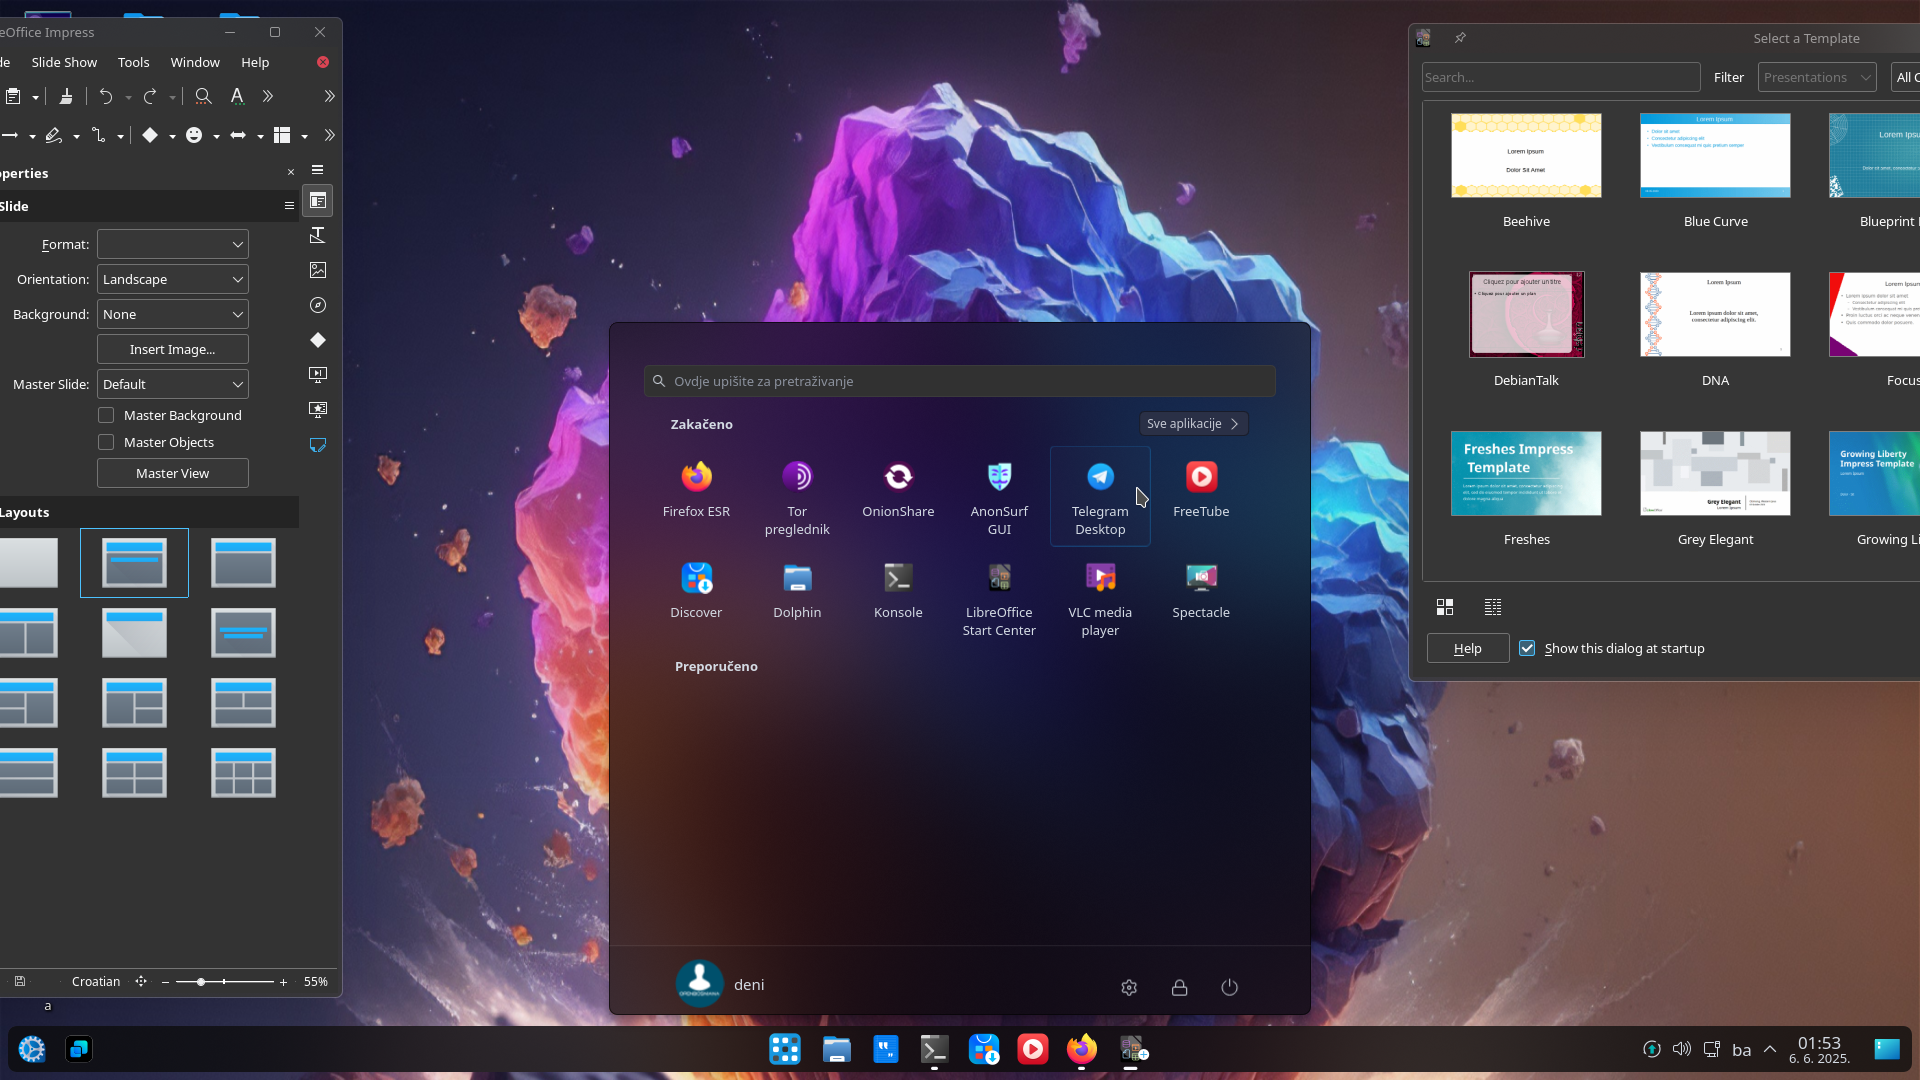1920x1080 pixels.
Task: Open the Slide Show menu
Action: click(64, 62)
